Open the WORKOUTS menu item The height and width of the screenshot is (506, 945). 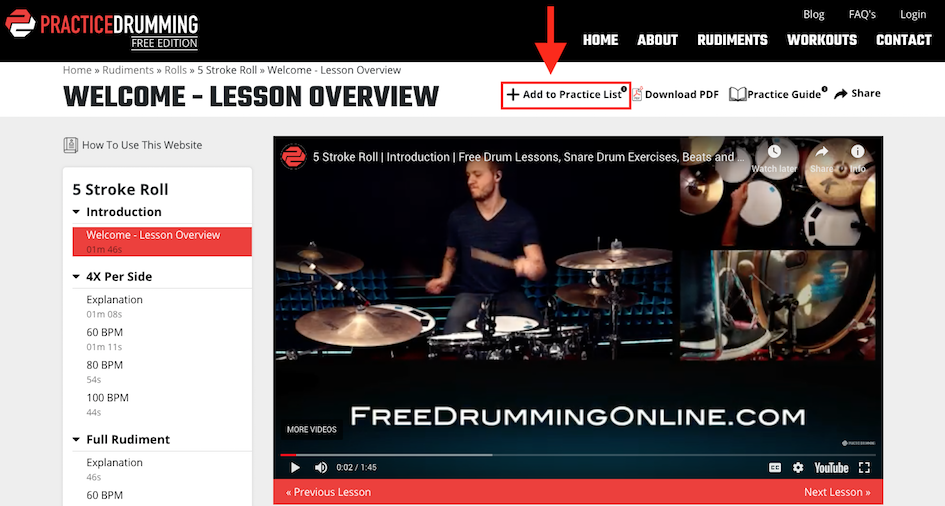point(821,40)
